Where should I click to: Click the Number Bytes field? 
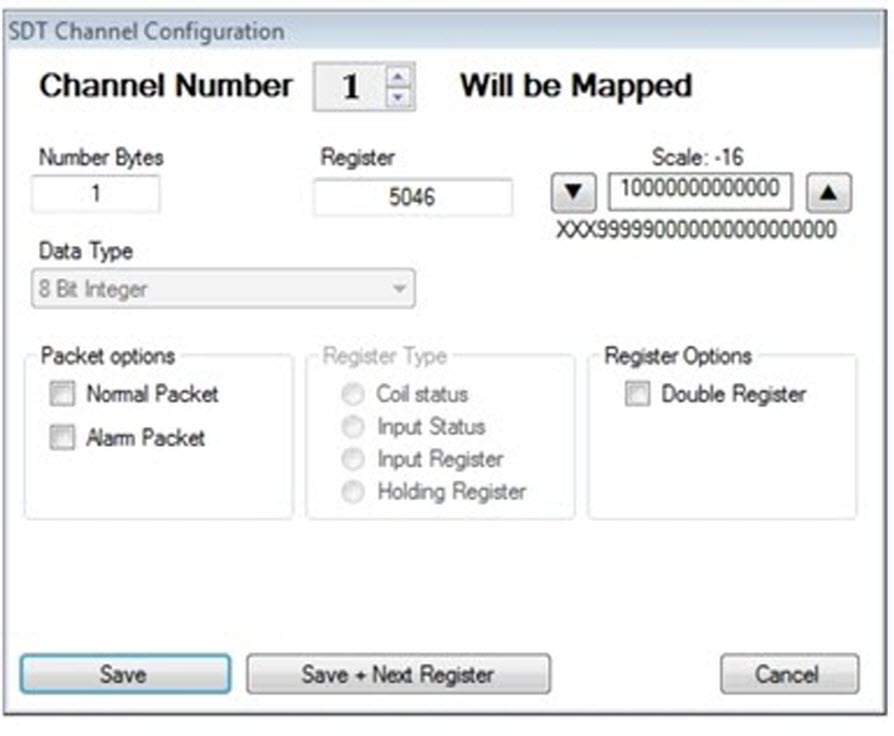point(96,193)
